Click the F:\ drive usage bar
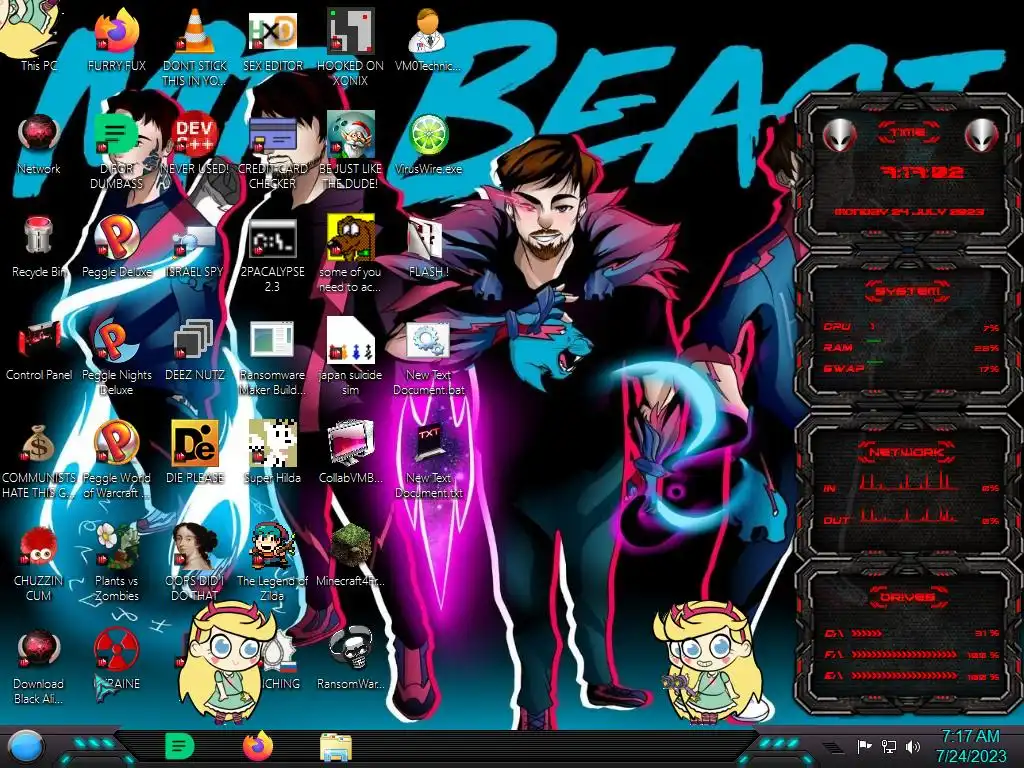Viewport: 1024px width, 768px height. coord(904,654)
